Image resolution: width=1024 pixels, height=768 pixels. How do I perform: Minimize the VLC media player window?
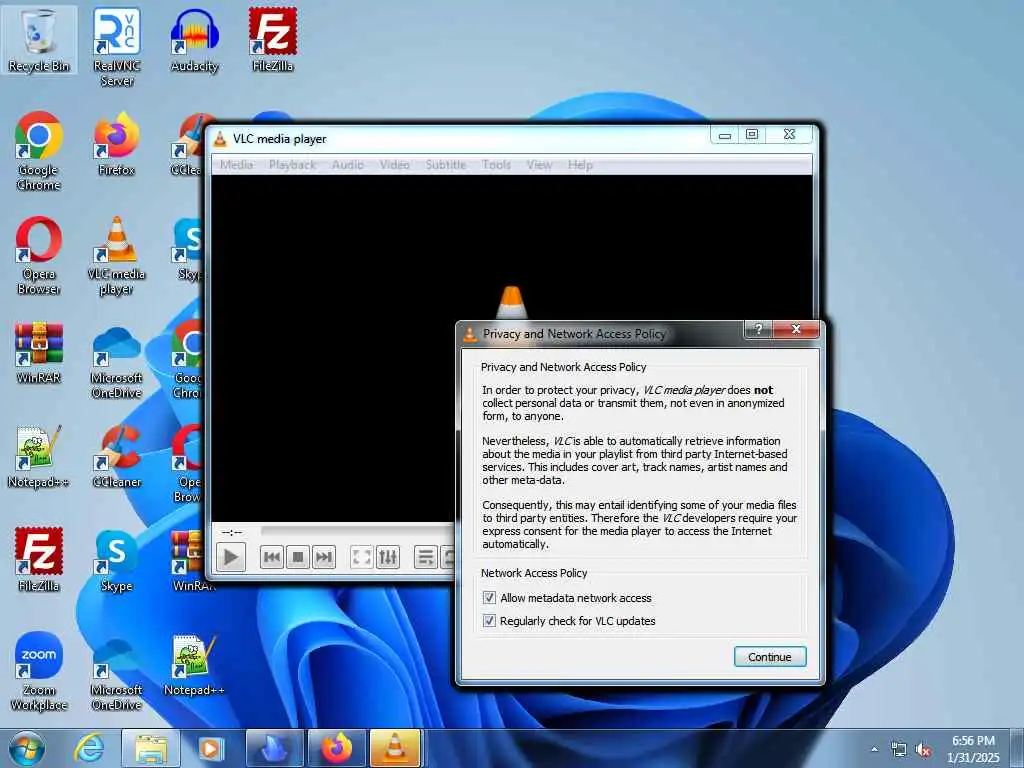724,135
